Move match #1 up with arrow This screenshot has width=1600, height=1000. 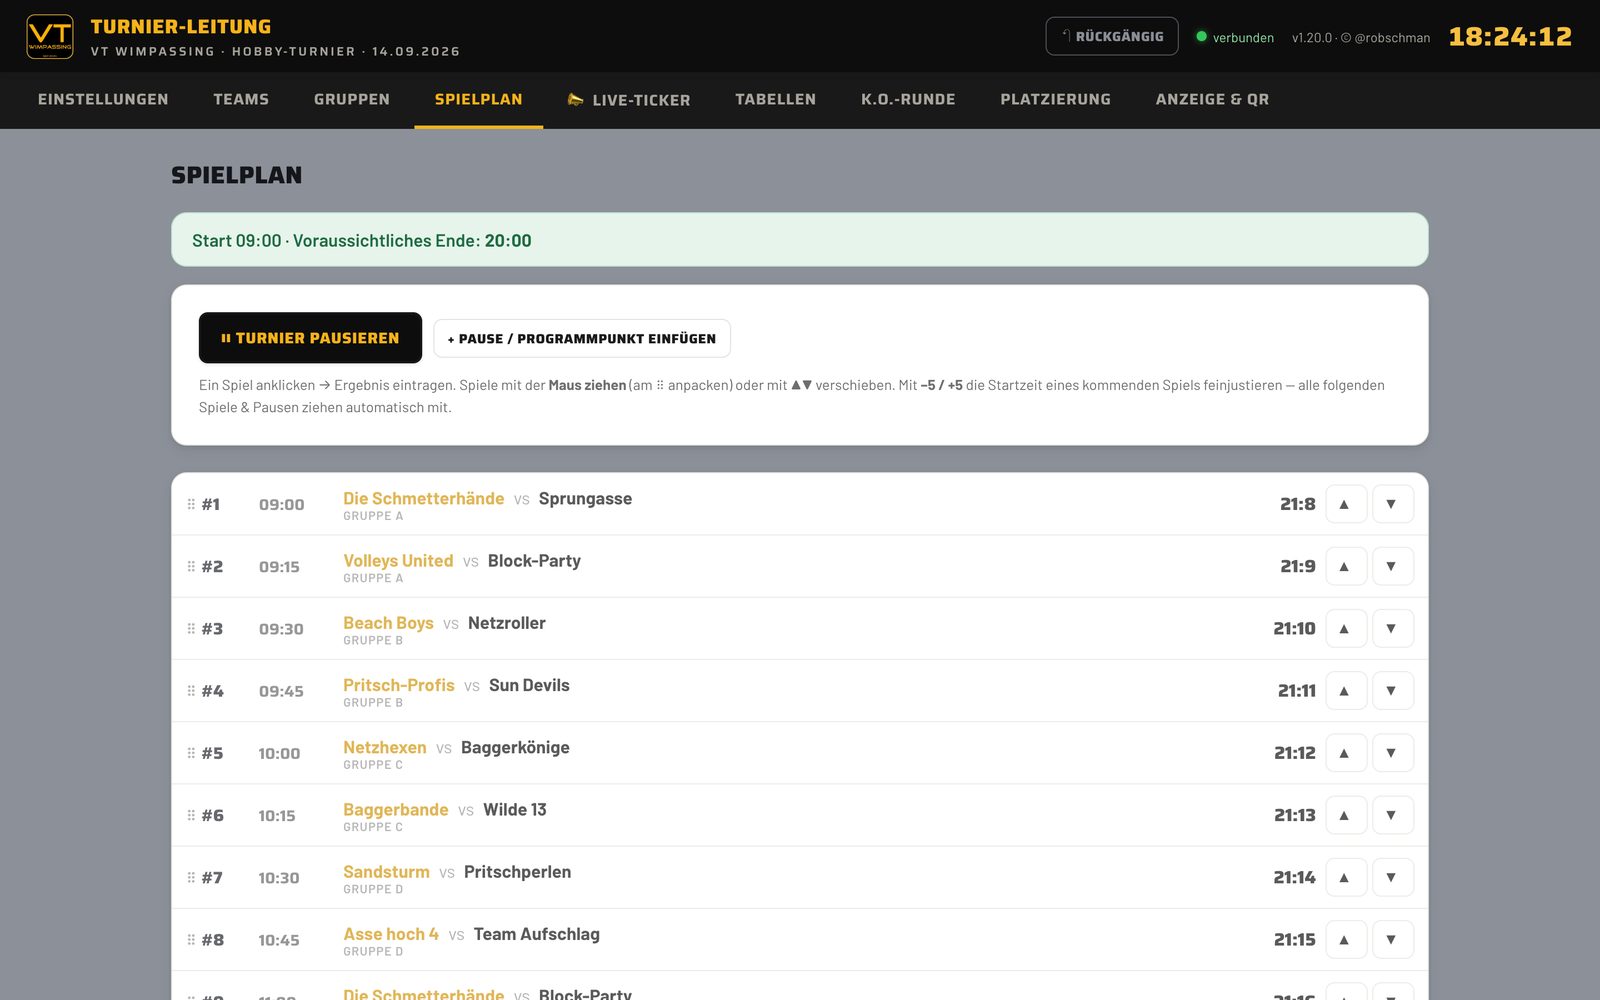1345,504
